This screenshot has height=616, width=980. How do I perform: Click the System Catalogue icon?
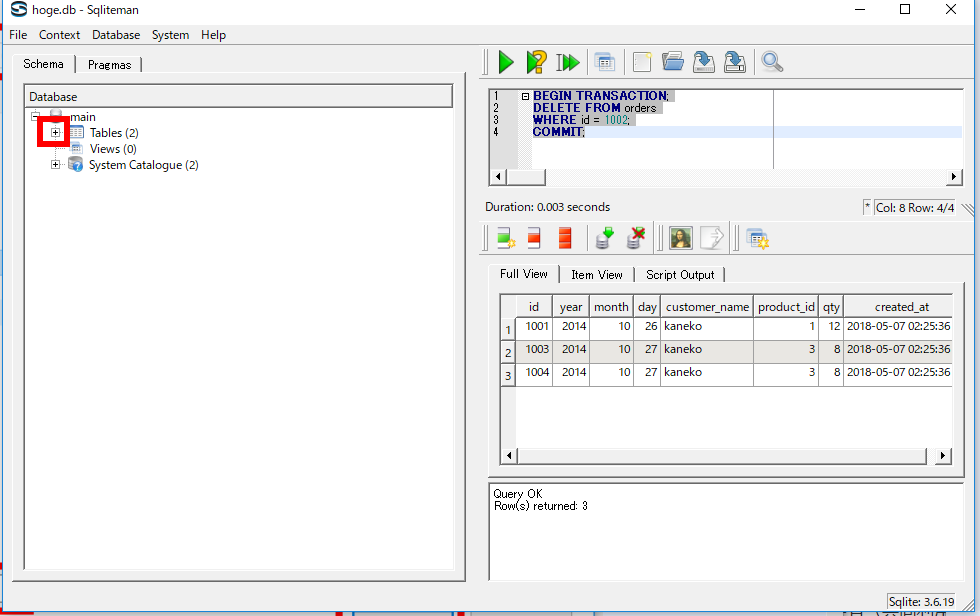click(x=76, y=165)
